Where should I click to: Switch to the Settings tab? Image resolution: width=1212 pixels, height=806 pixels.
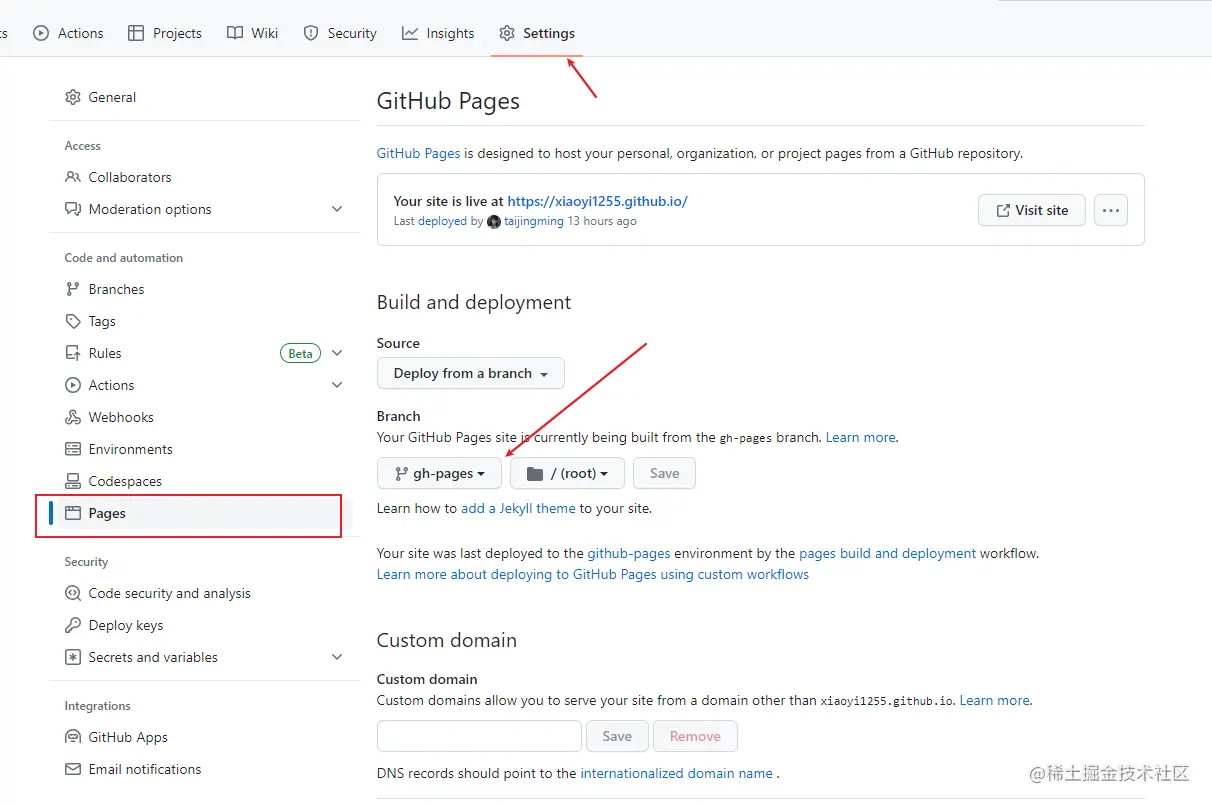click(537, 33)
